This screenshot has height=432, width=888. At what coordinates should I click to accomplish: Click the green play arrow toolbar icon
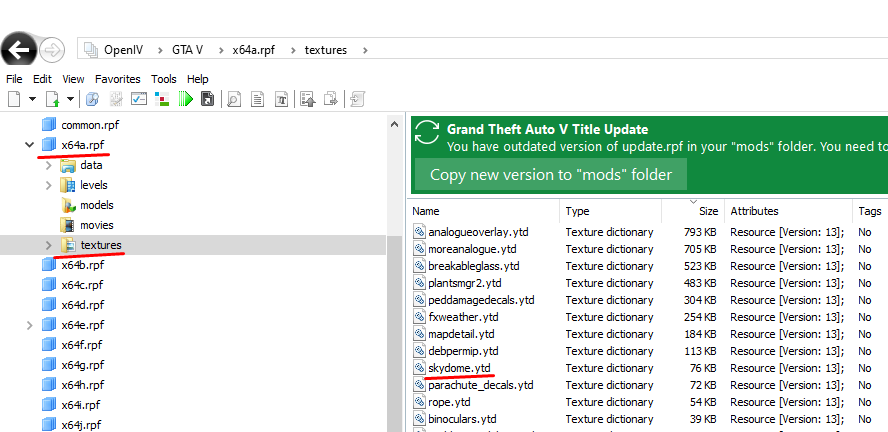pyautogui.click(x=186, y=100)
